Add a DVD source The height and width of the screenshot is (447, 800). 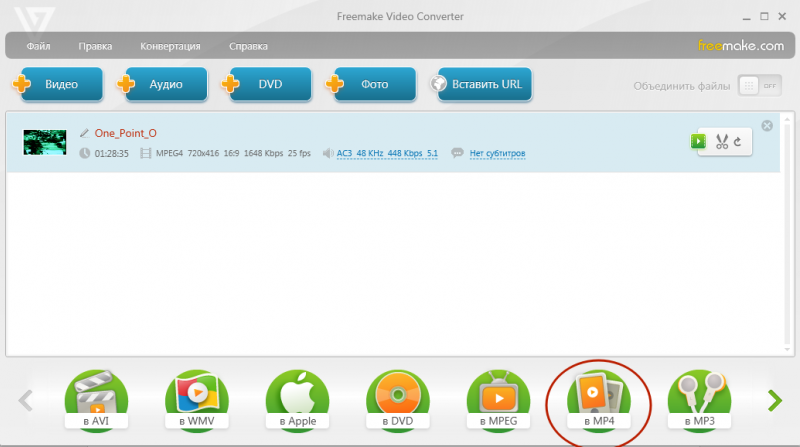[x=267, y=84]
